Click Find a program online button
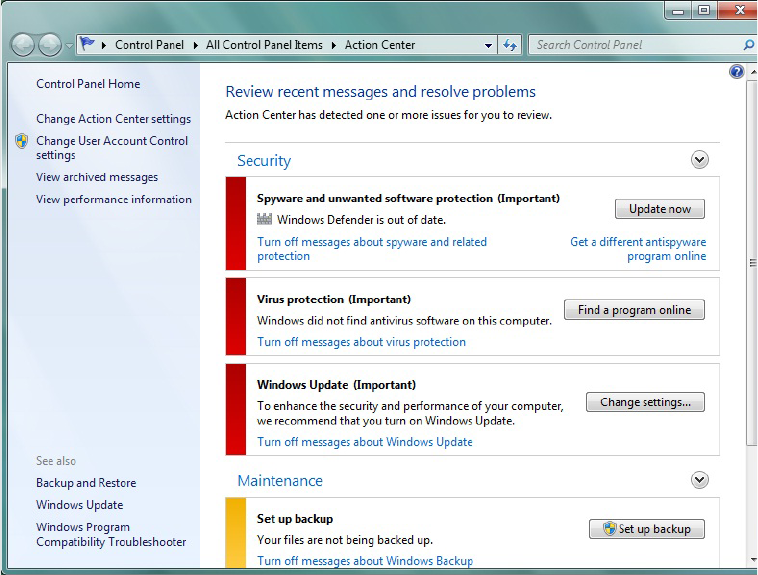 [634, 310]
